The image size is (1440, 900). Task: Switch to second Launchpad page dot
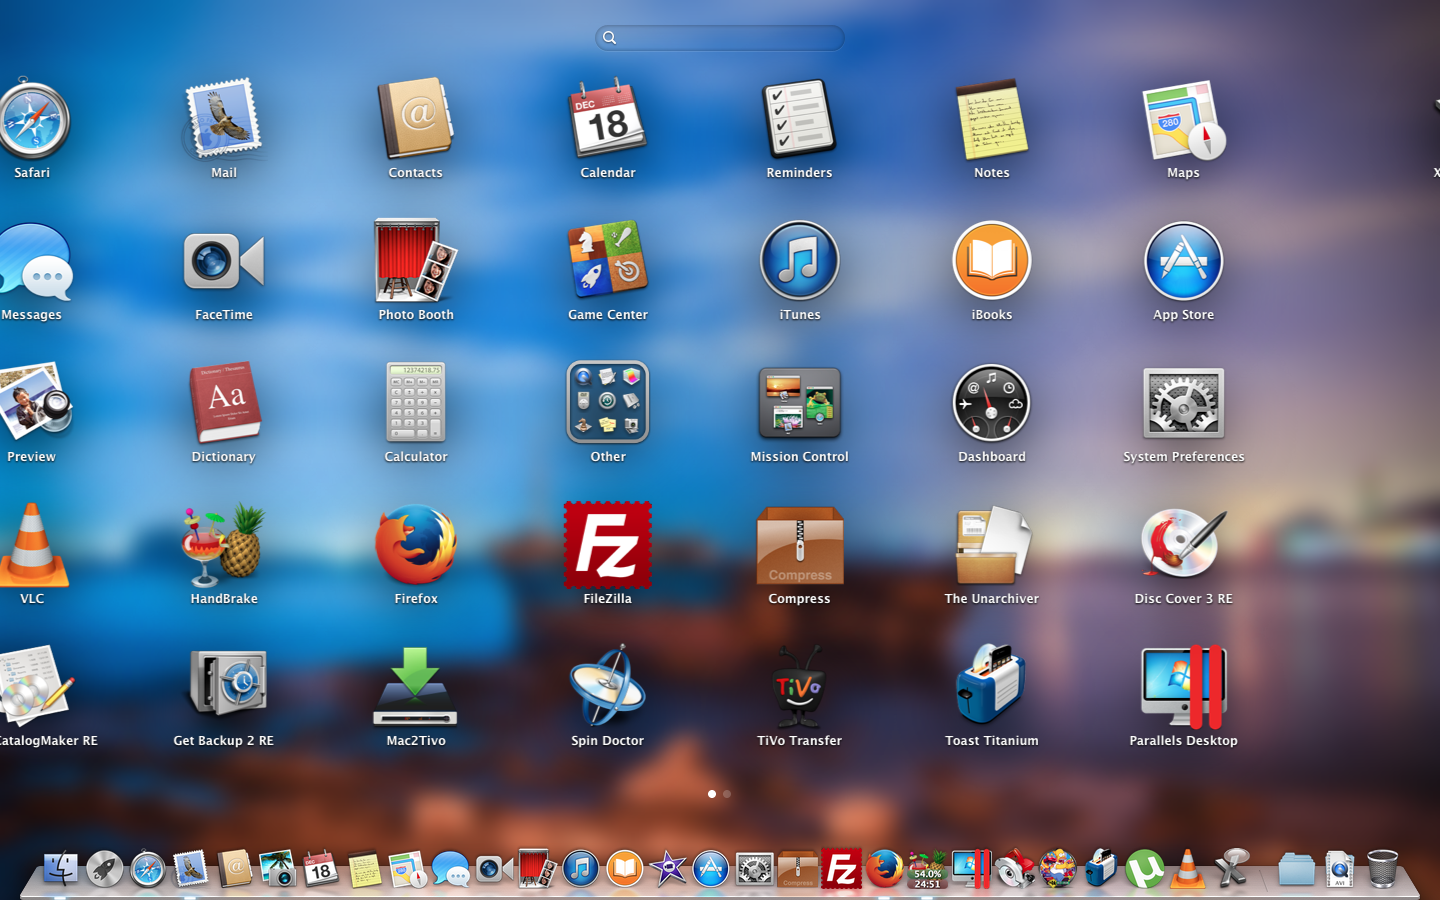coord(727,794)
